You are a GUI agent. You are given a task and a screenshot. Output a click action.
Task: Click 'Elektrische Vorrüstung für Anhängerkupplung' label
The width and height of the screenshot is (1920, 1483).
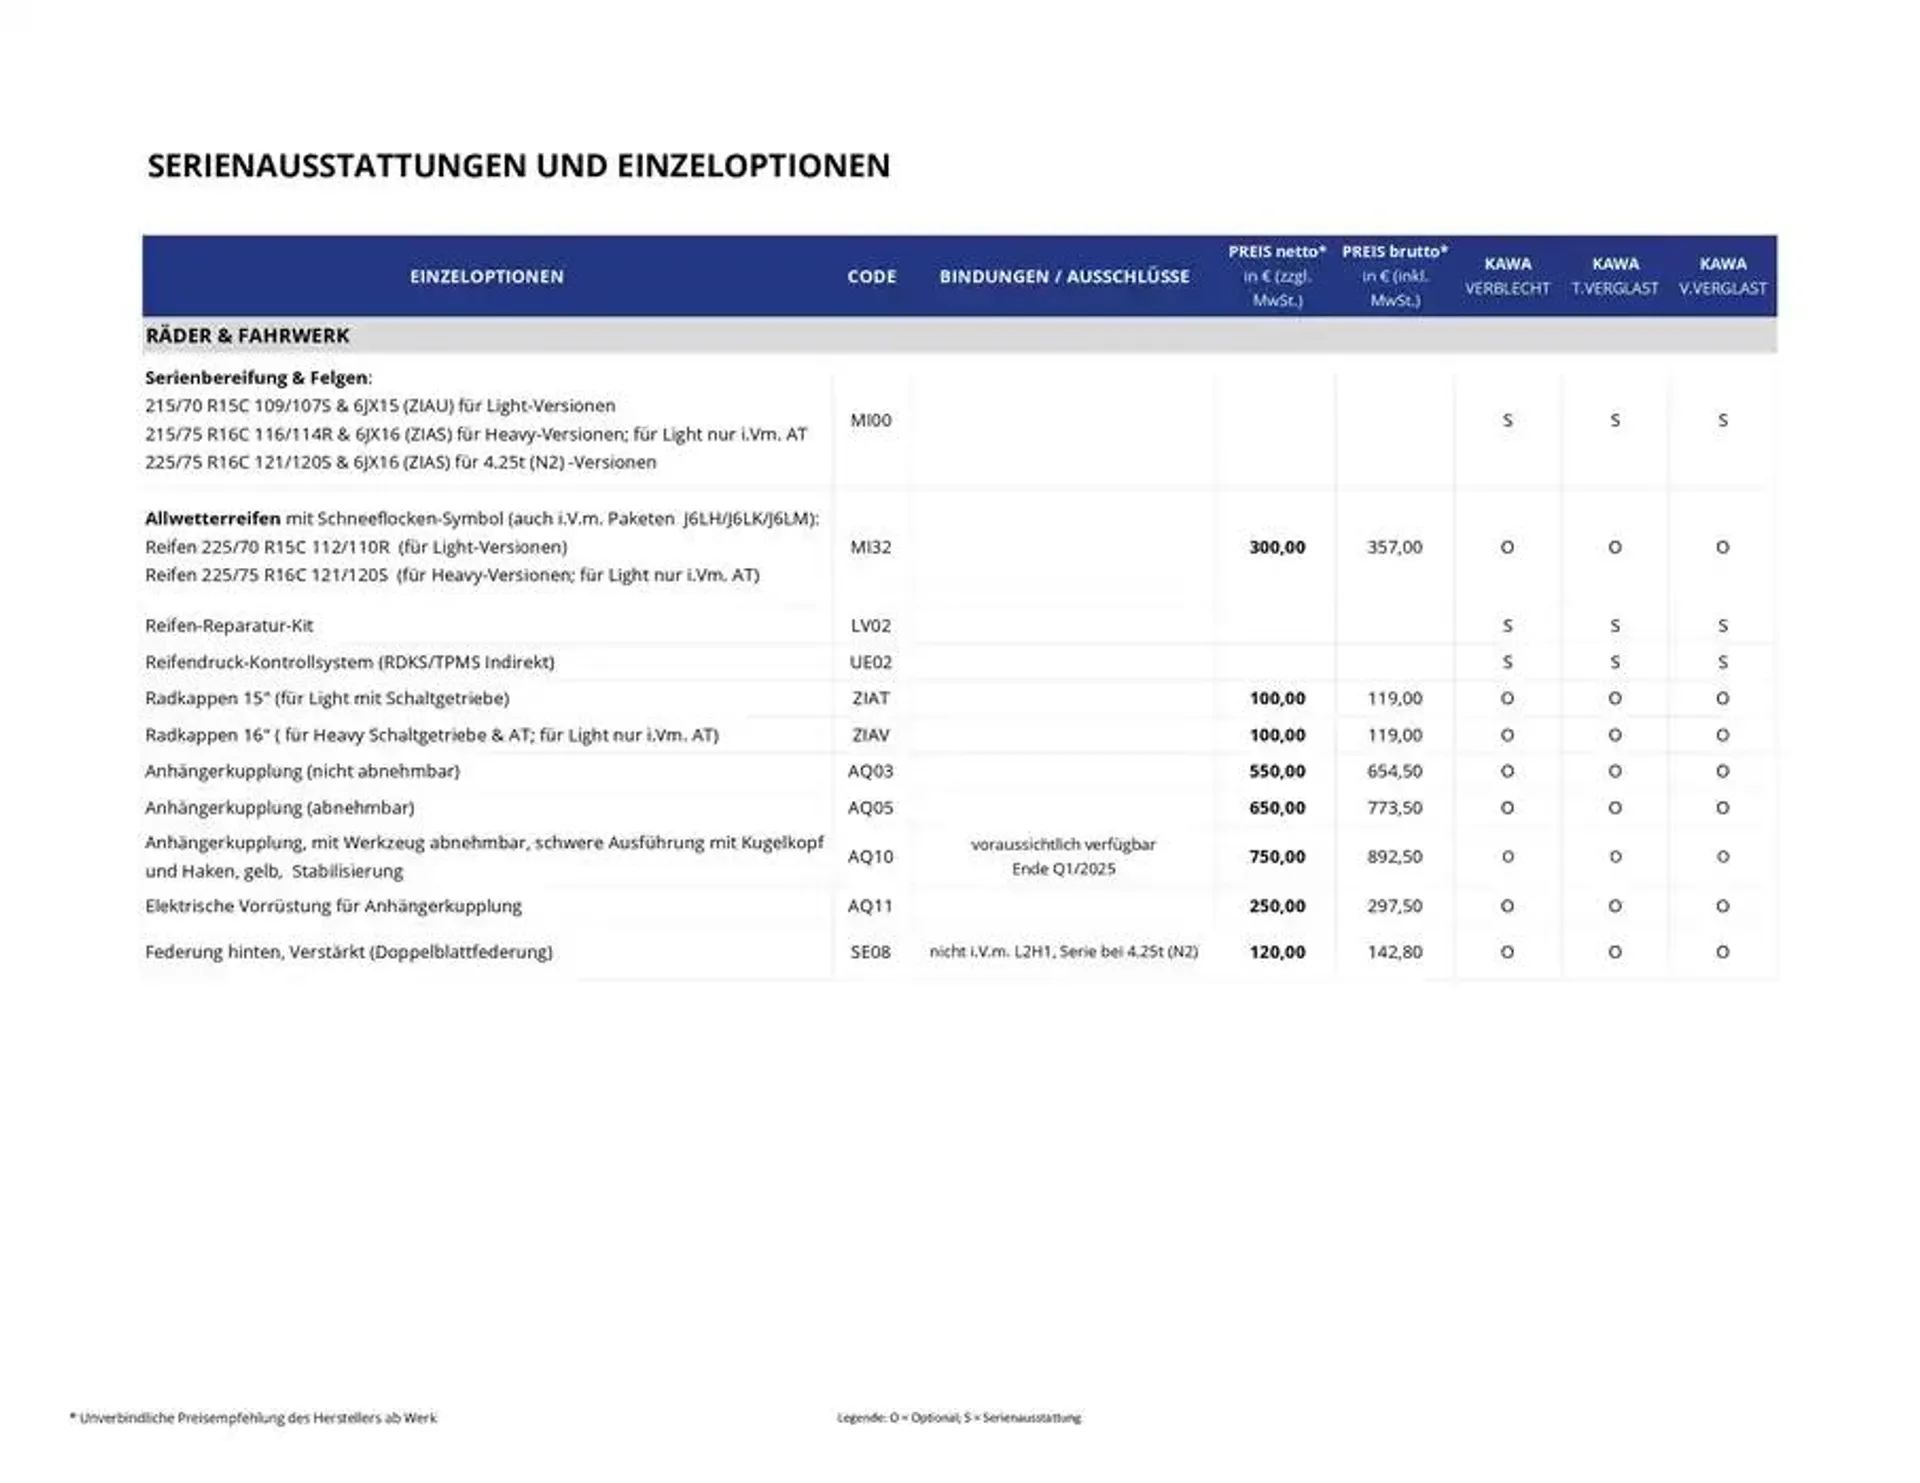pyautogui.click(x=333, y=906)
